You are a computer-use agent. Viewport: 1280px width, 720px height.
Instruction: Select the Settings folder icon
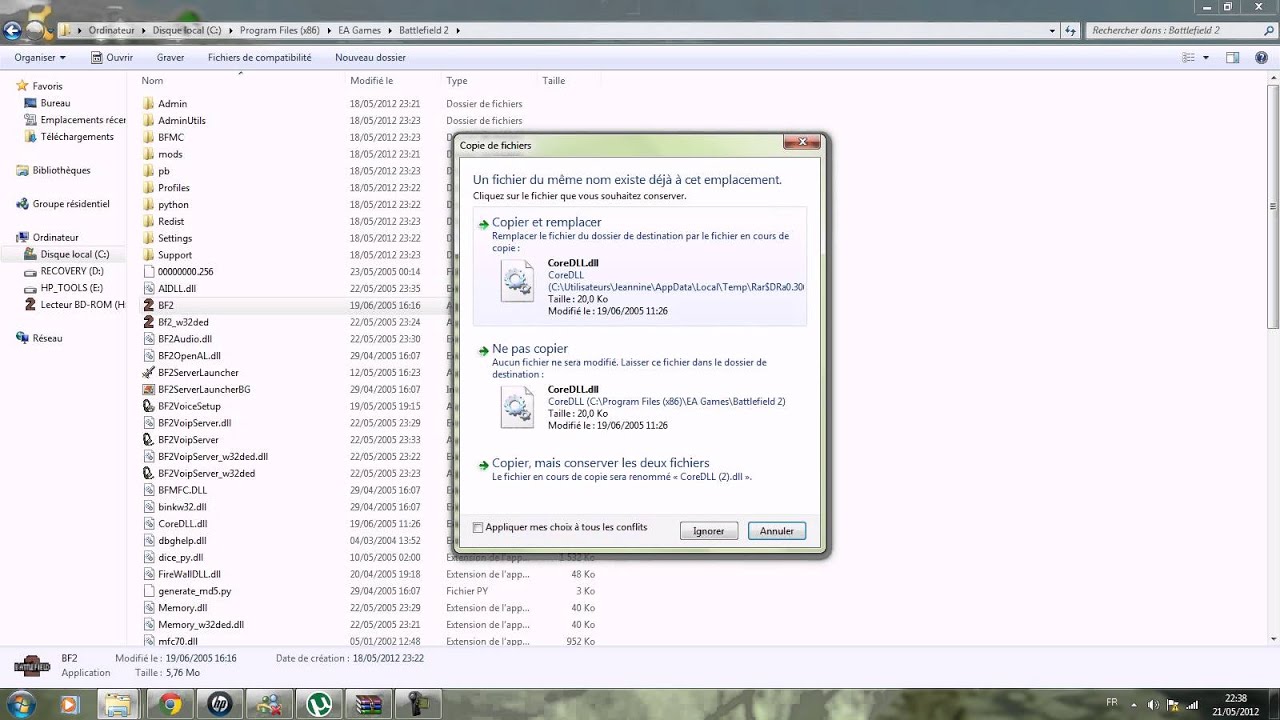149,238
